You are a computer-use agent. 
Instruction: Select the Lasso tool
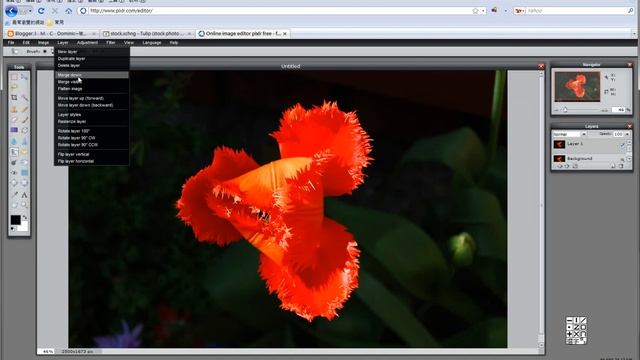(14, 87)
